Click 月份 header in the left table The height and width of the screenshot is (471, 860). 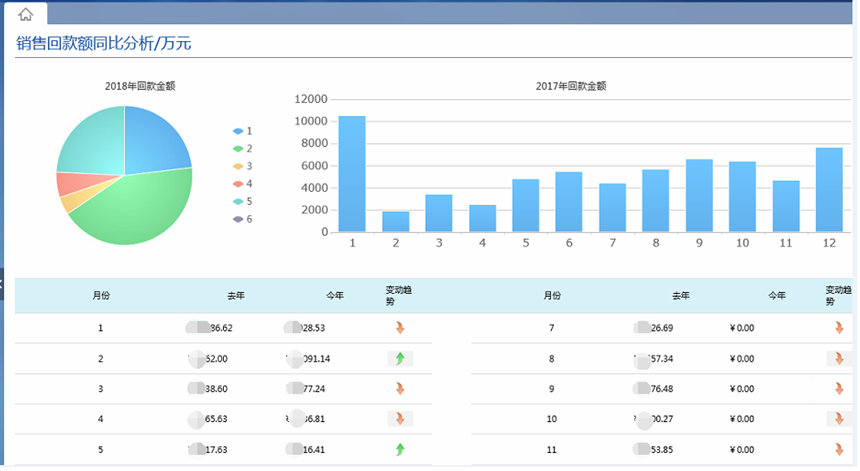pos(101,296)
